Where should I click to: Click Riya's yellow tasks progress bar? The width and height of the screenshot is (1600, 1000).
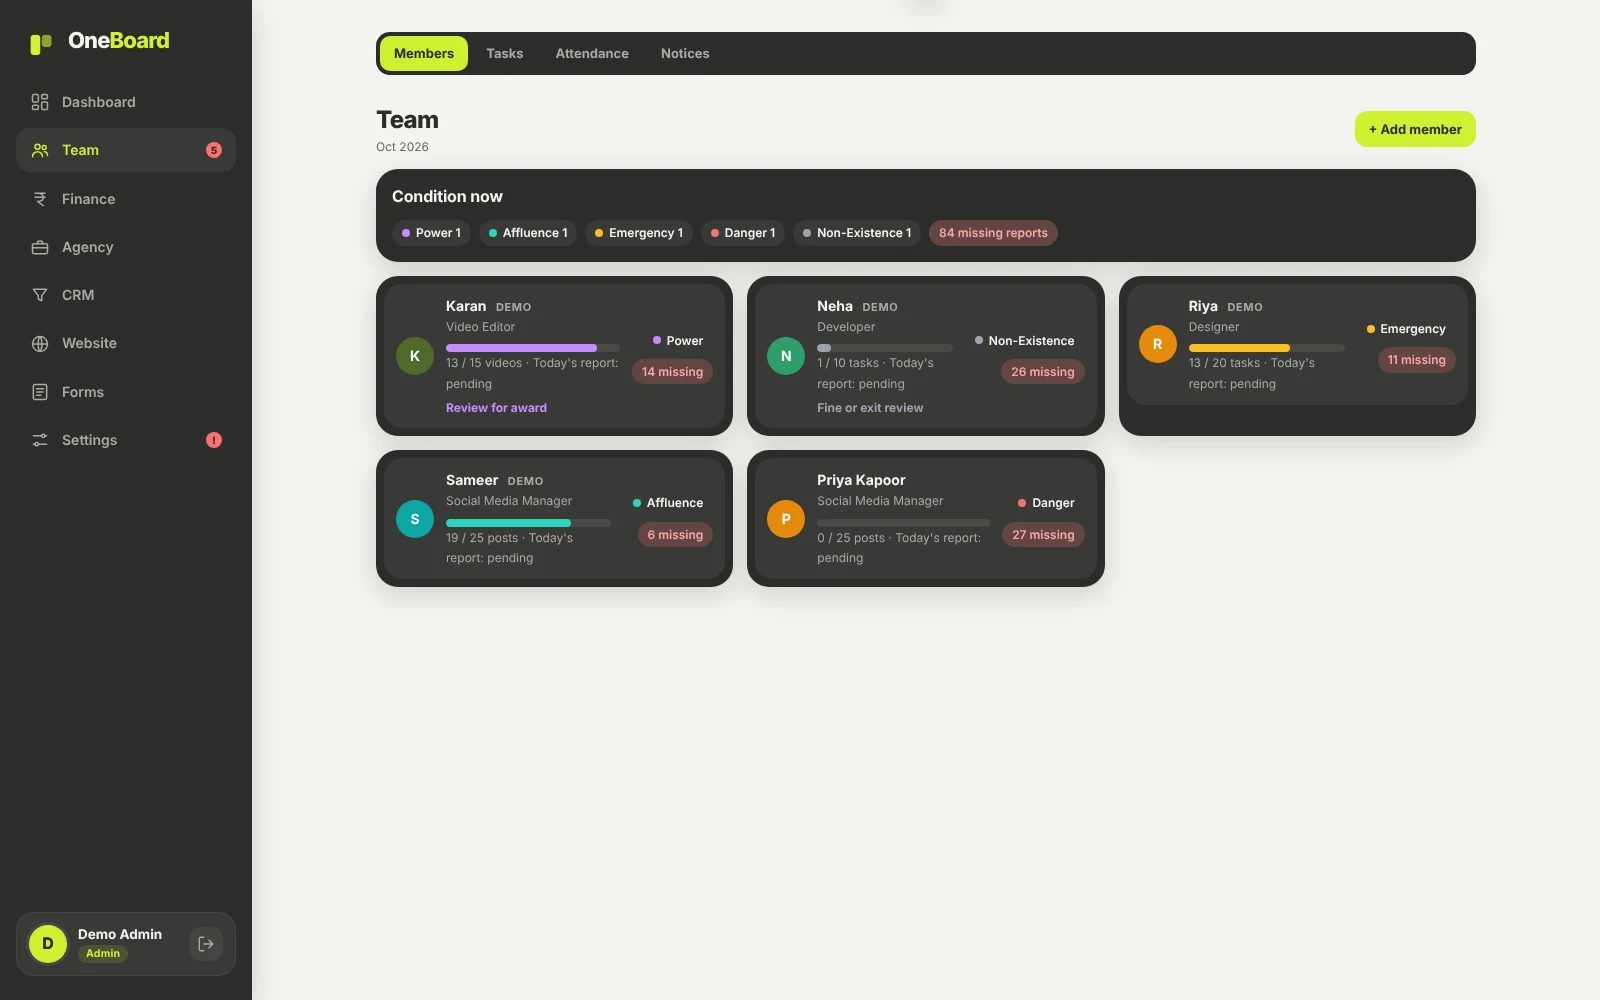coord(1266,348)
